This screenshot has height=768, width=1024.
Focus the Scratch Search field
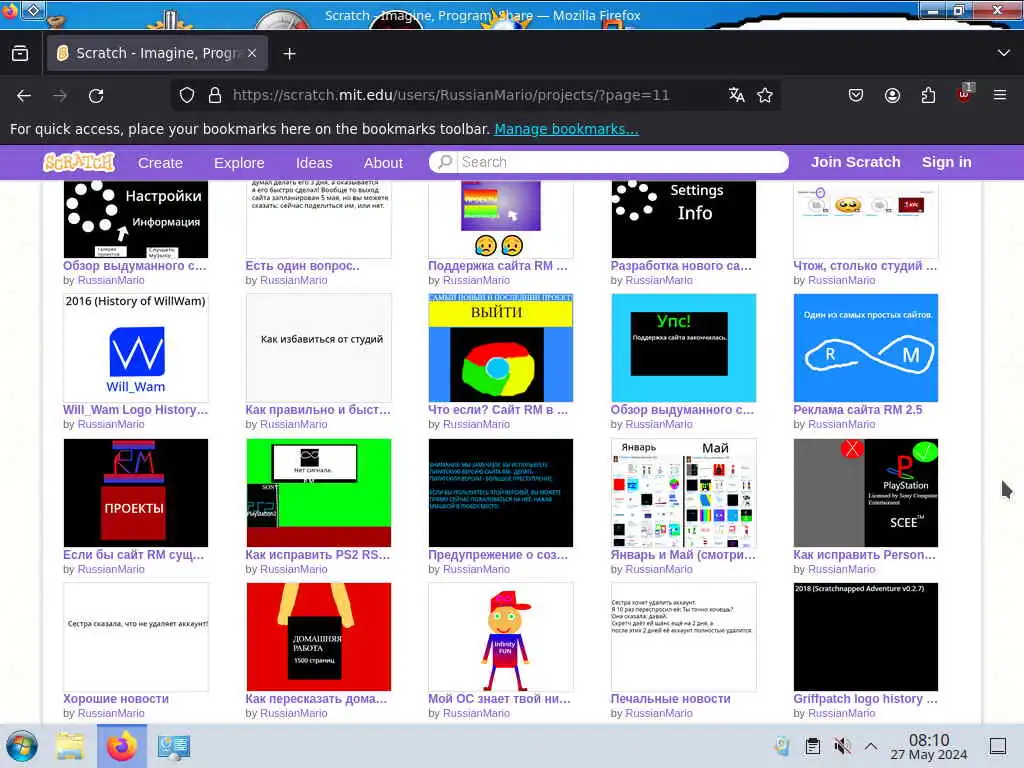click(609, 162)
